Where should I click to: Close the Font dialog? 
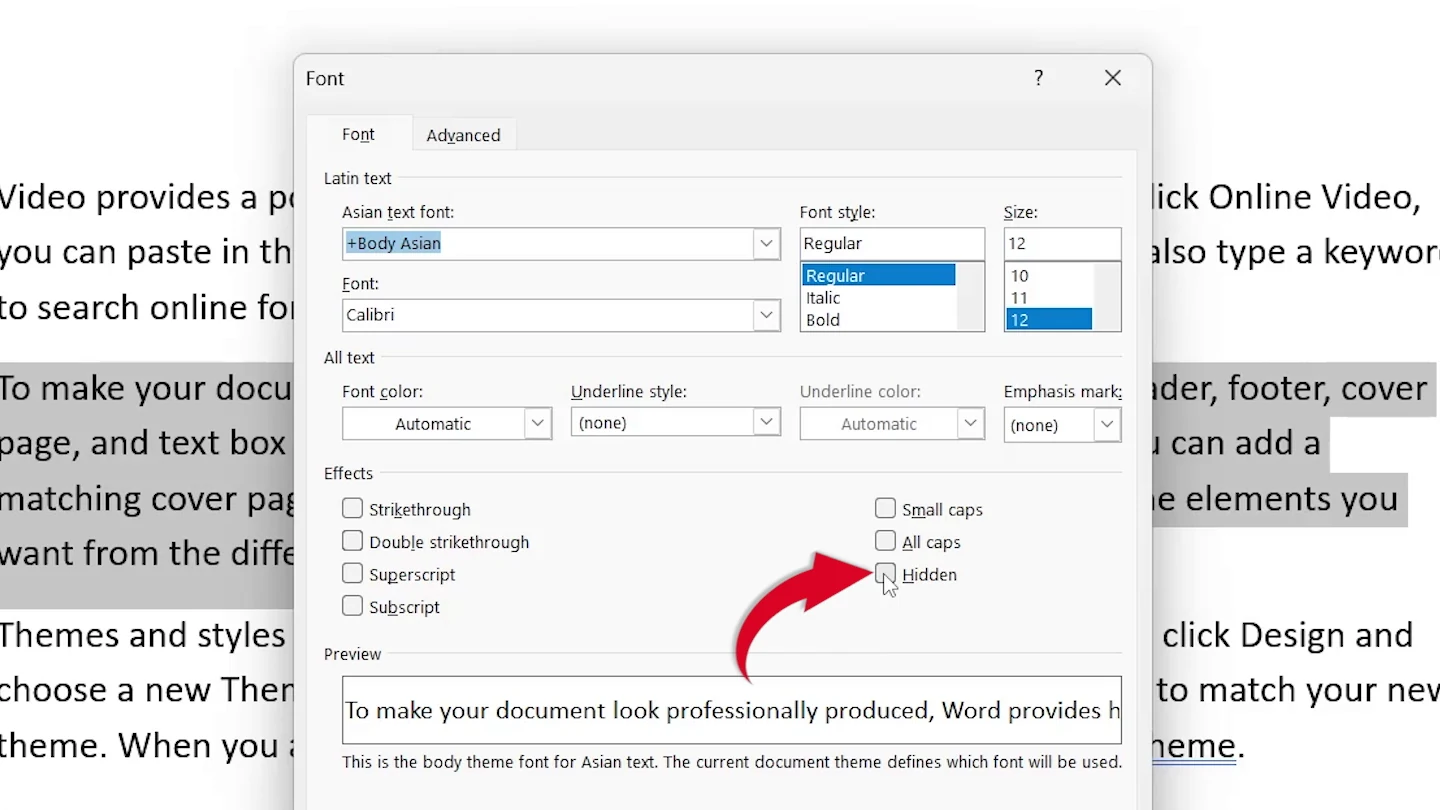(1113, 78)
